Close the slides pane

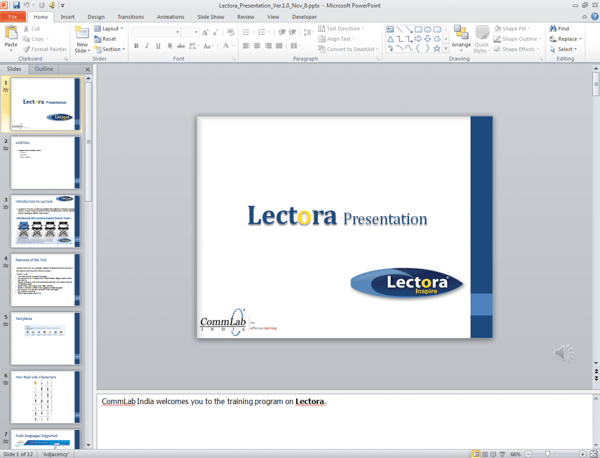88,69
